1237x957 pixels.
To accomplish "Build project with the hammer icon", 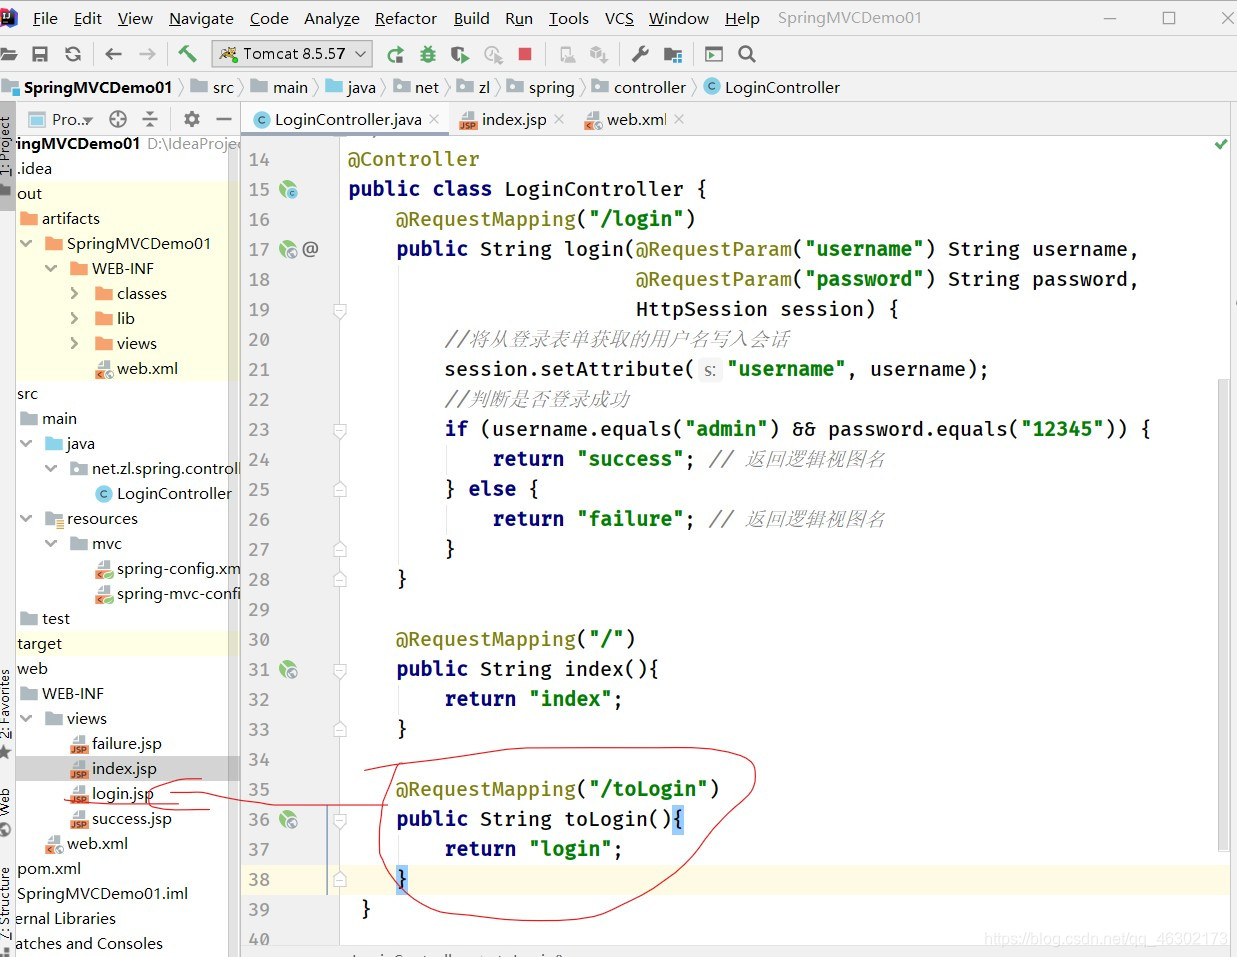I will pyautogui.click(x=187, y=54).
